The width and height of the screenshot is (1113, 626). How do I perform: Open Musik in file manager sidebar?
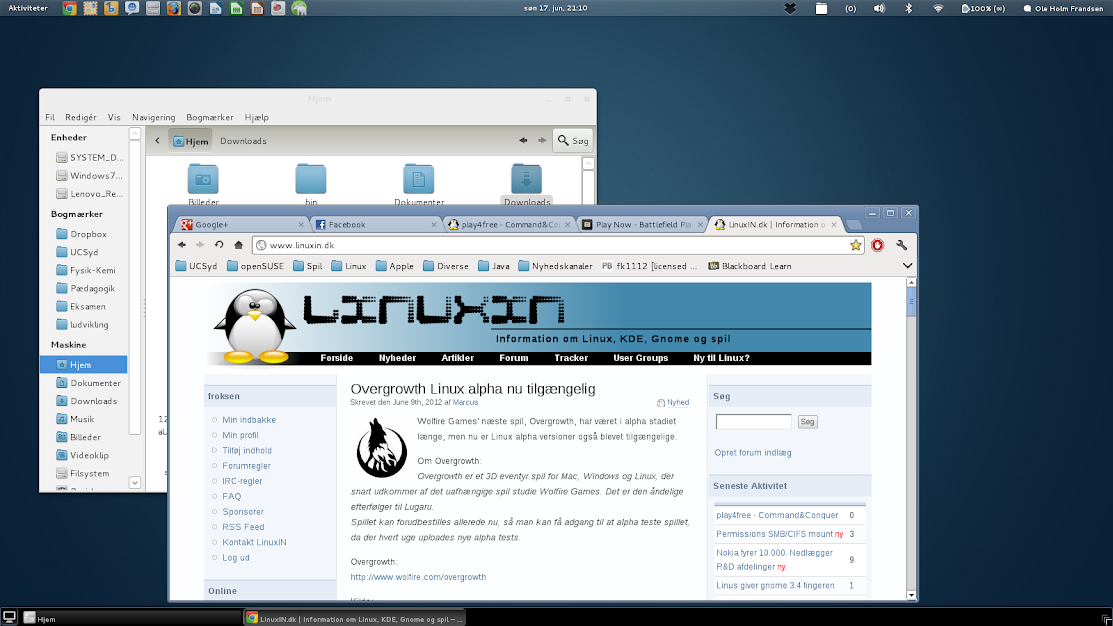pyautogui.click(x=75, y=419)
